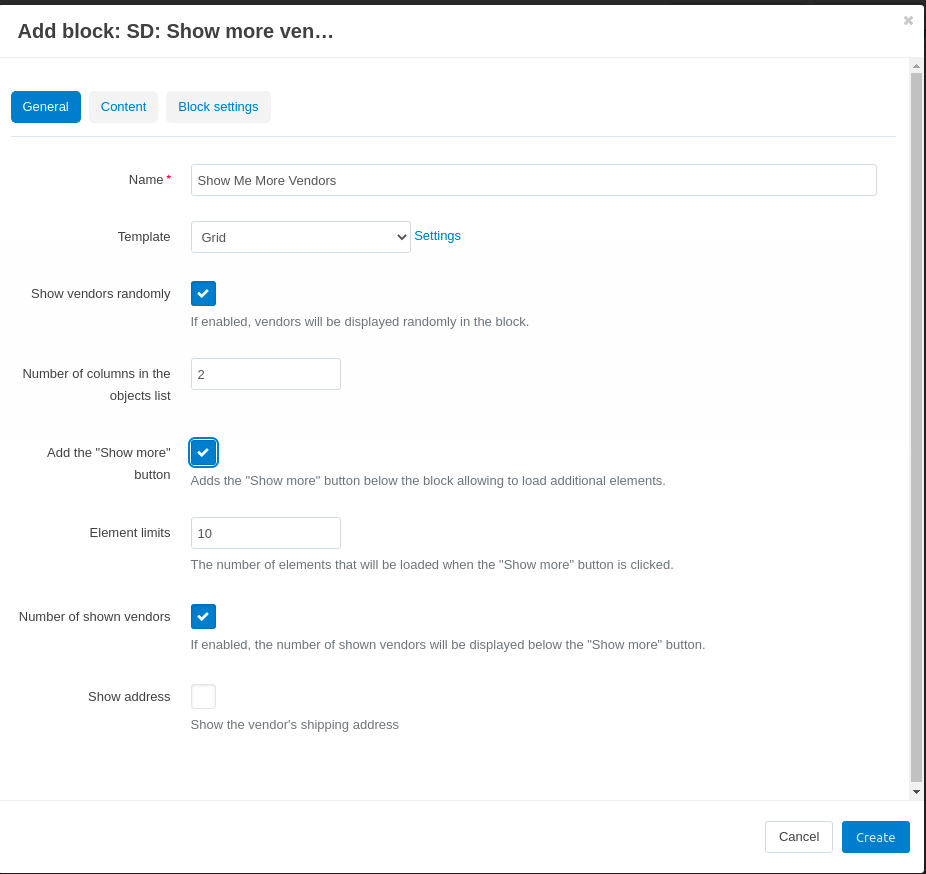
Task: Enable the Show address checkbox
Action: pyautogui.click(x=203, y=696)
